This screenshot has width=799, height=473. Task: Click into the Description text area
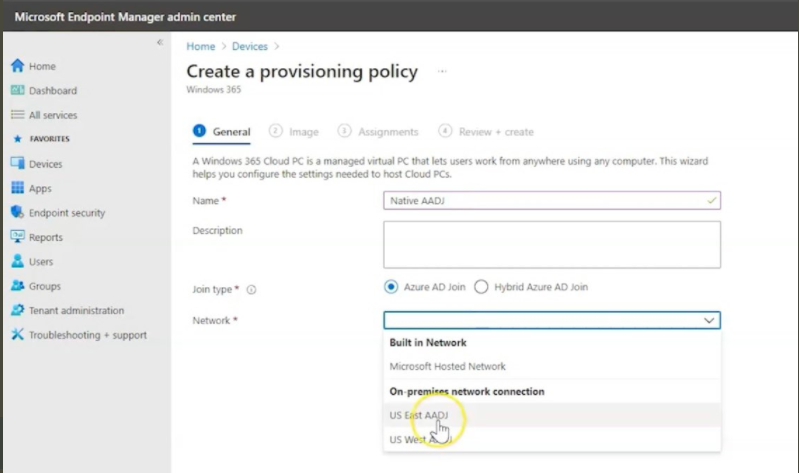pos(552,245)
